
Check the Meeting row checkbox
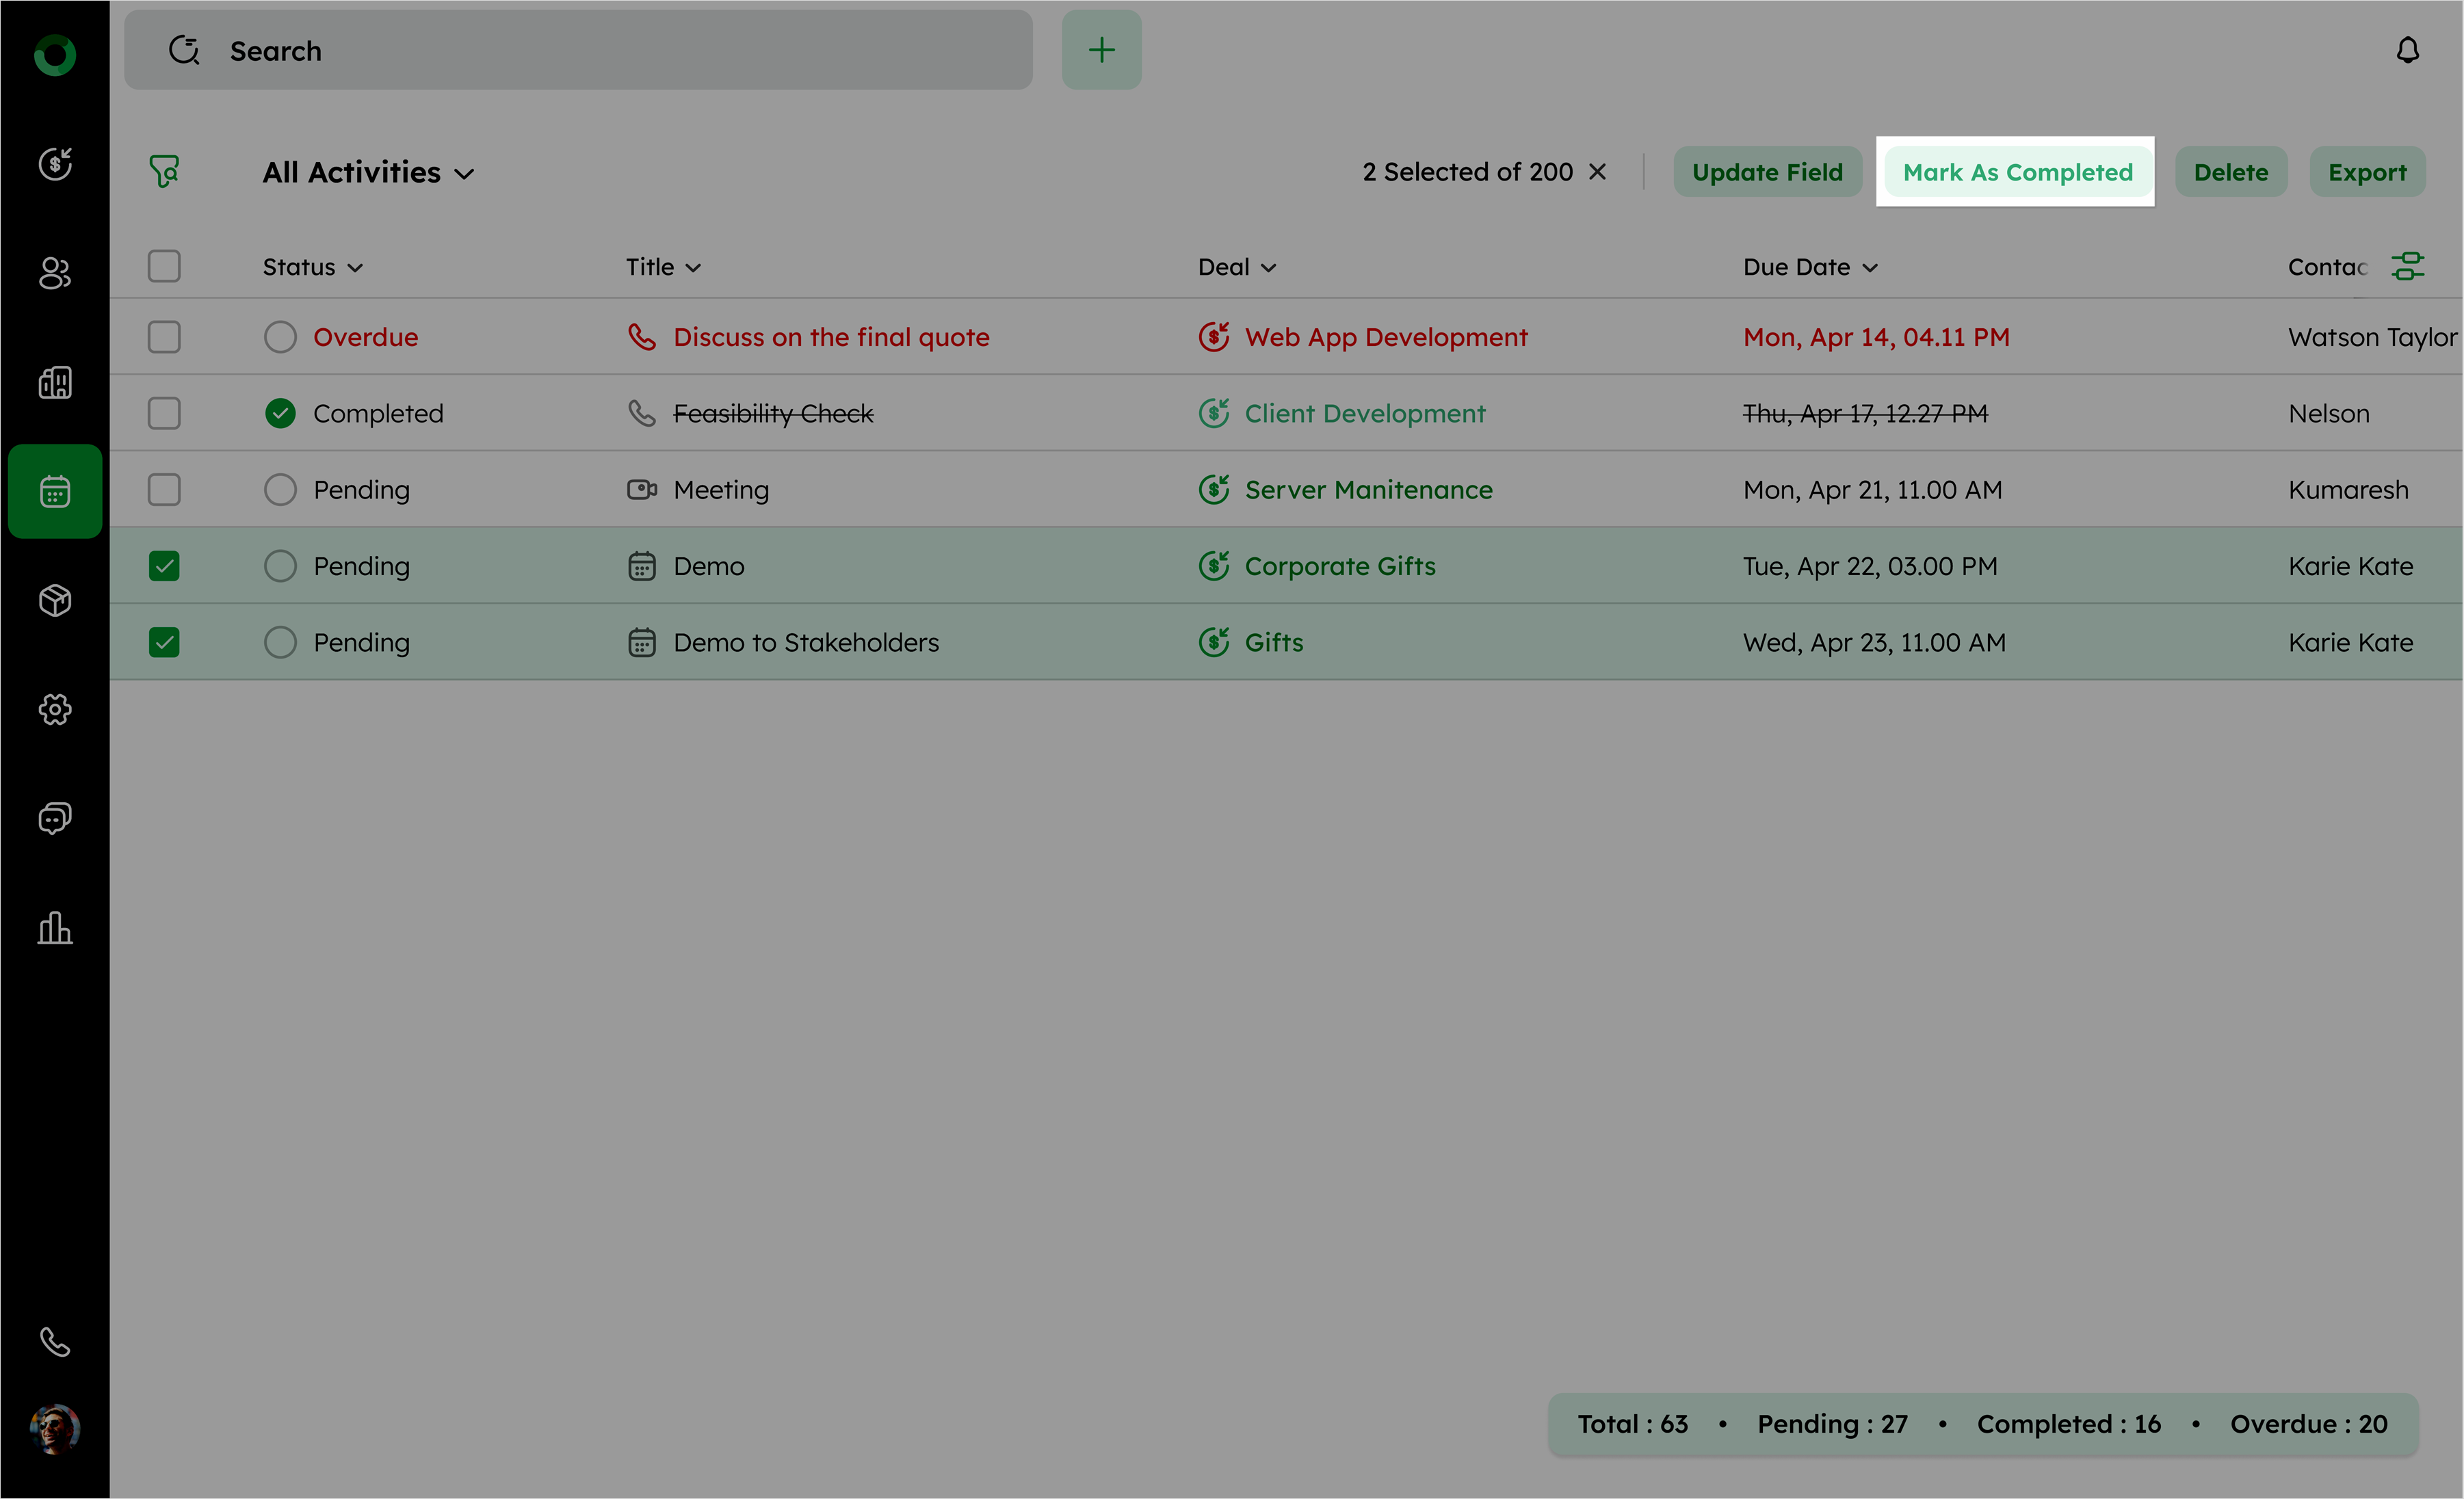[164, 490]
